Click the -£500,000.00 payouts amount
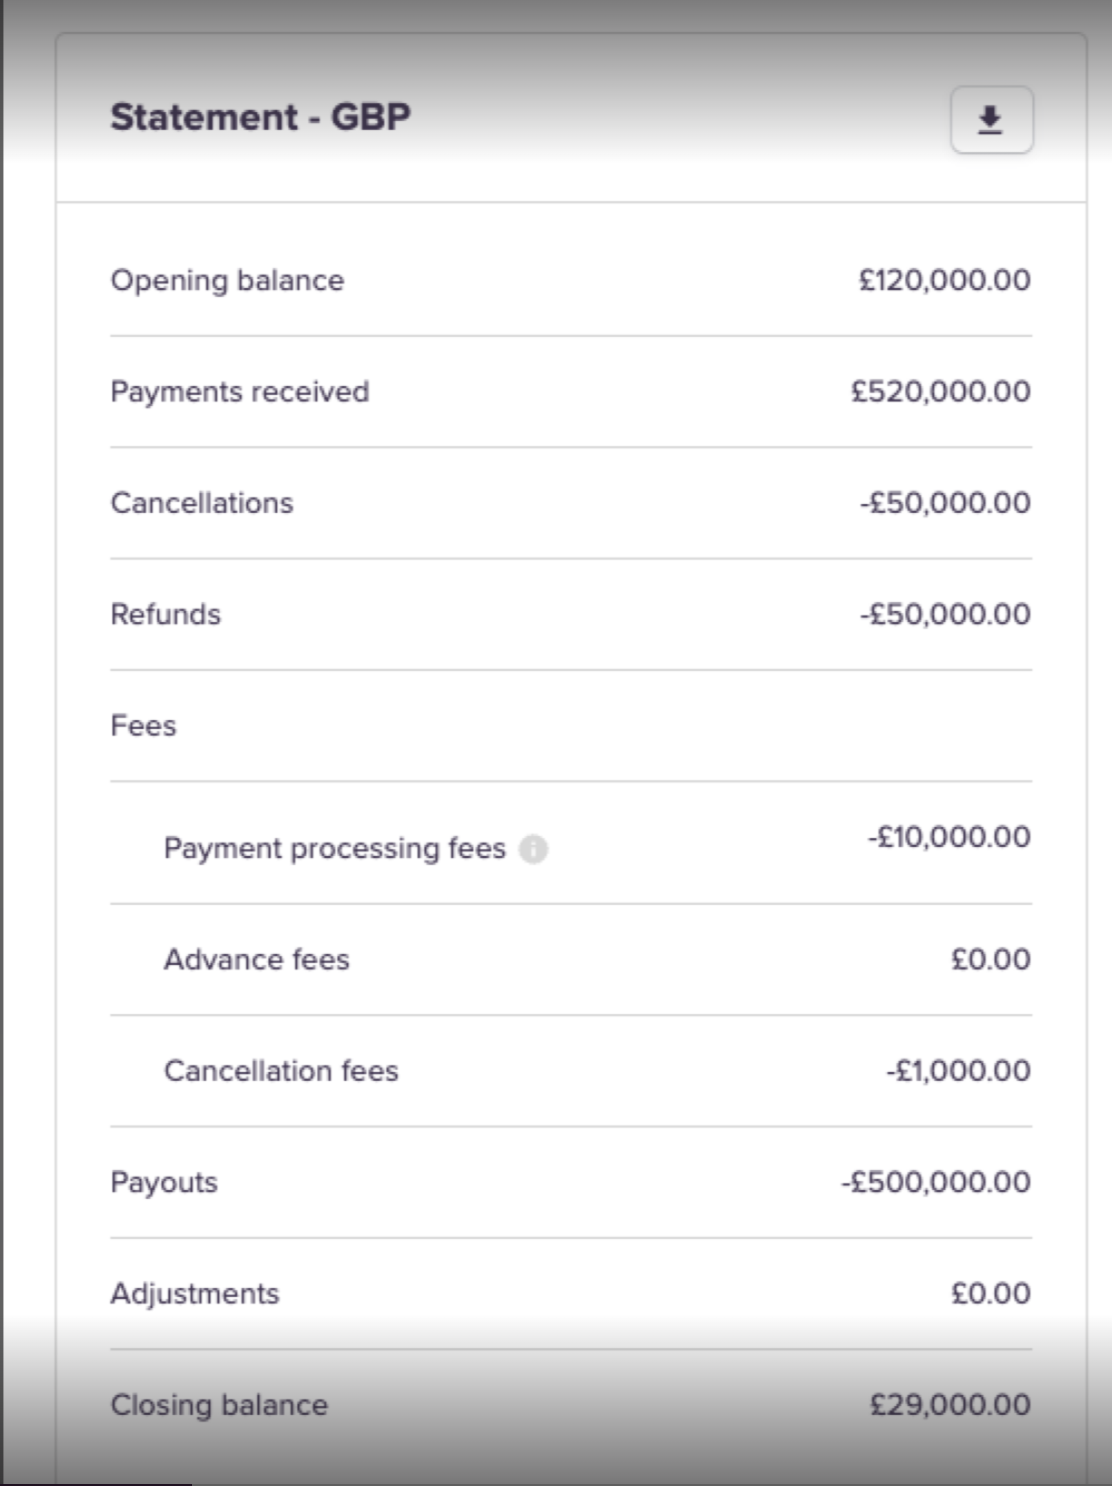The width and height of the screenshot is (1112, 1486). pos(935,1182)
